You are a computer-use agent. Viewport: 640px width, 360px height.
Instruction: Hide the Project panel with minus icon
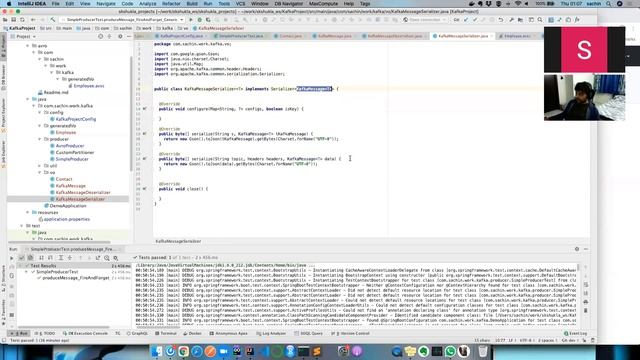pyautogui.click(x=129, y=36)
